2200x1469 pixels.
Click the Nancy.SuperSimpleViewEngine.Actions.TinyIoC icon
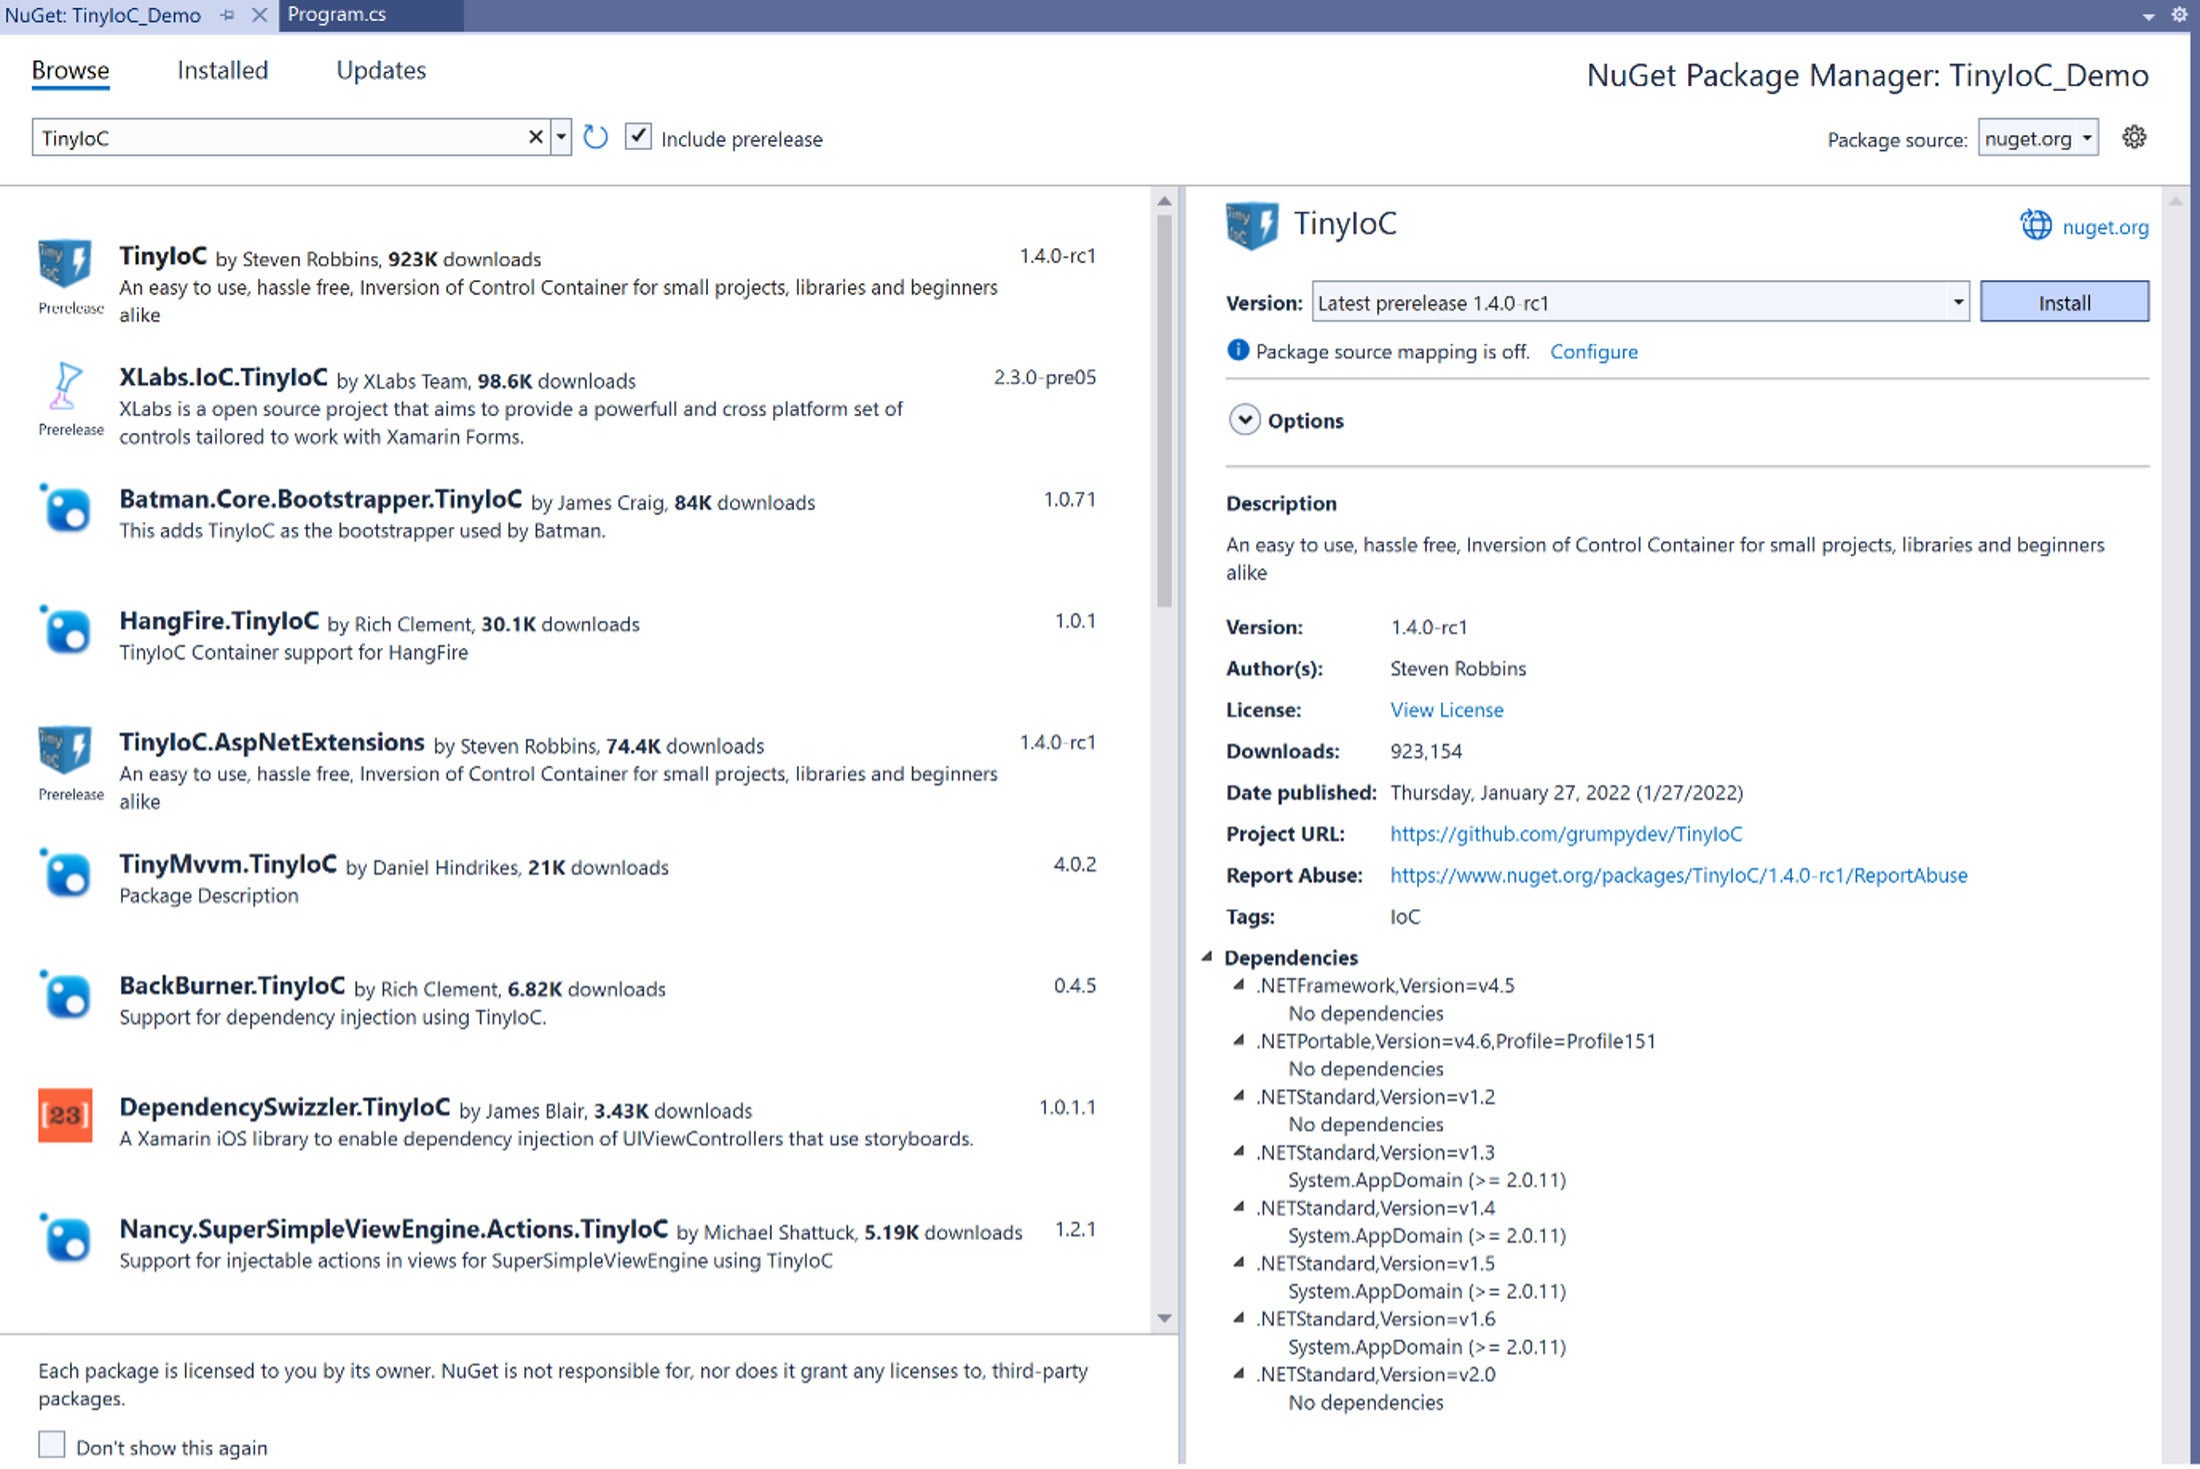[x=65, y=1238]
